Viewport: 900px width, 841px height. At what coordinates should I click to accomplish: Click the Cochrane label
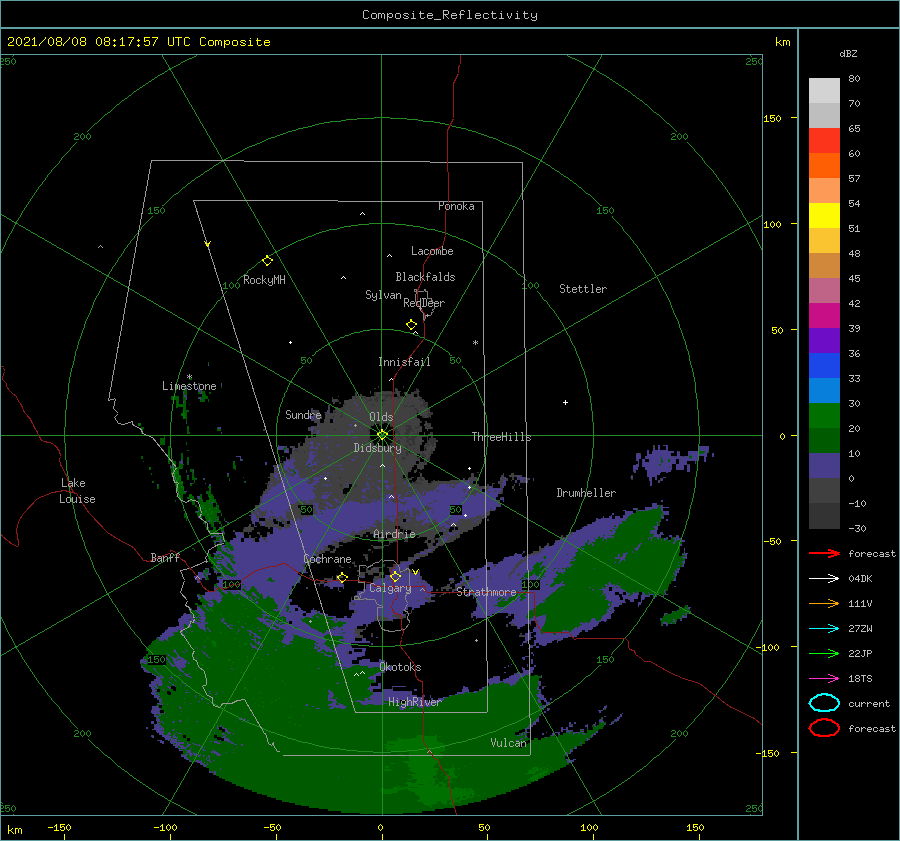coord(327,559)
